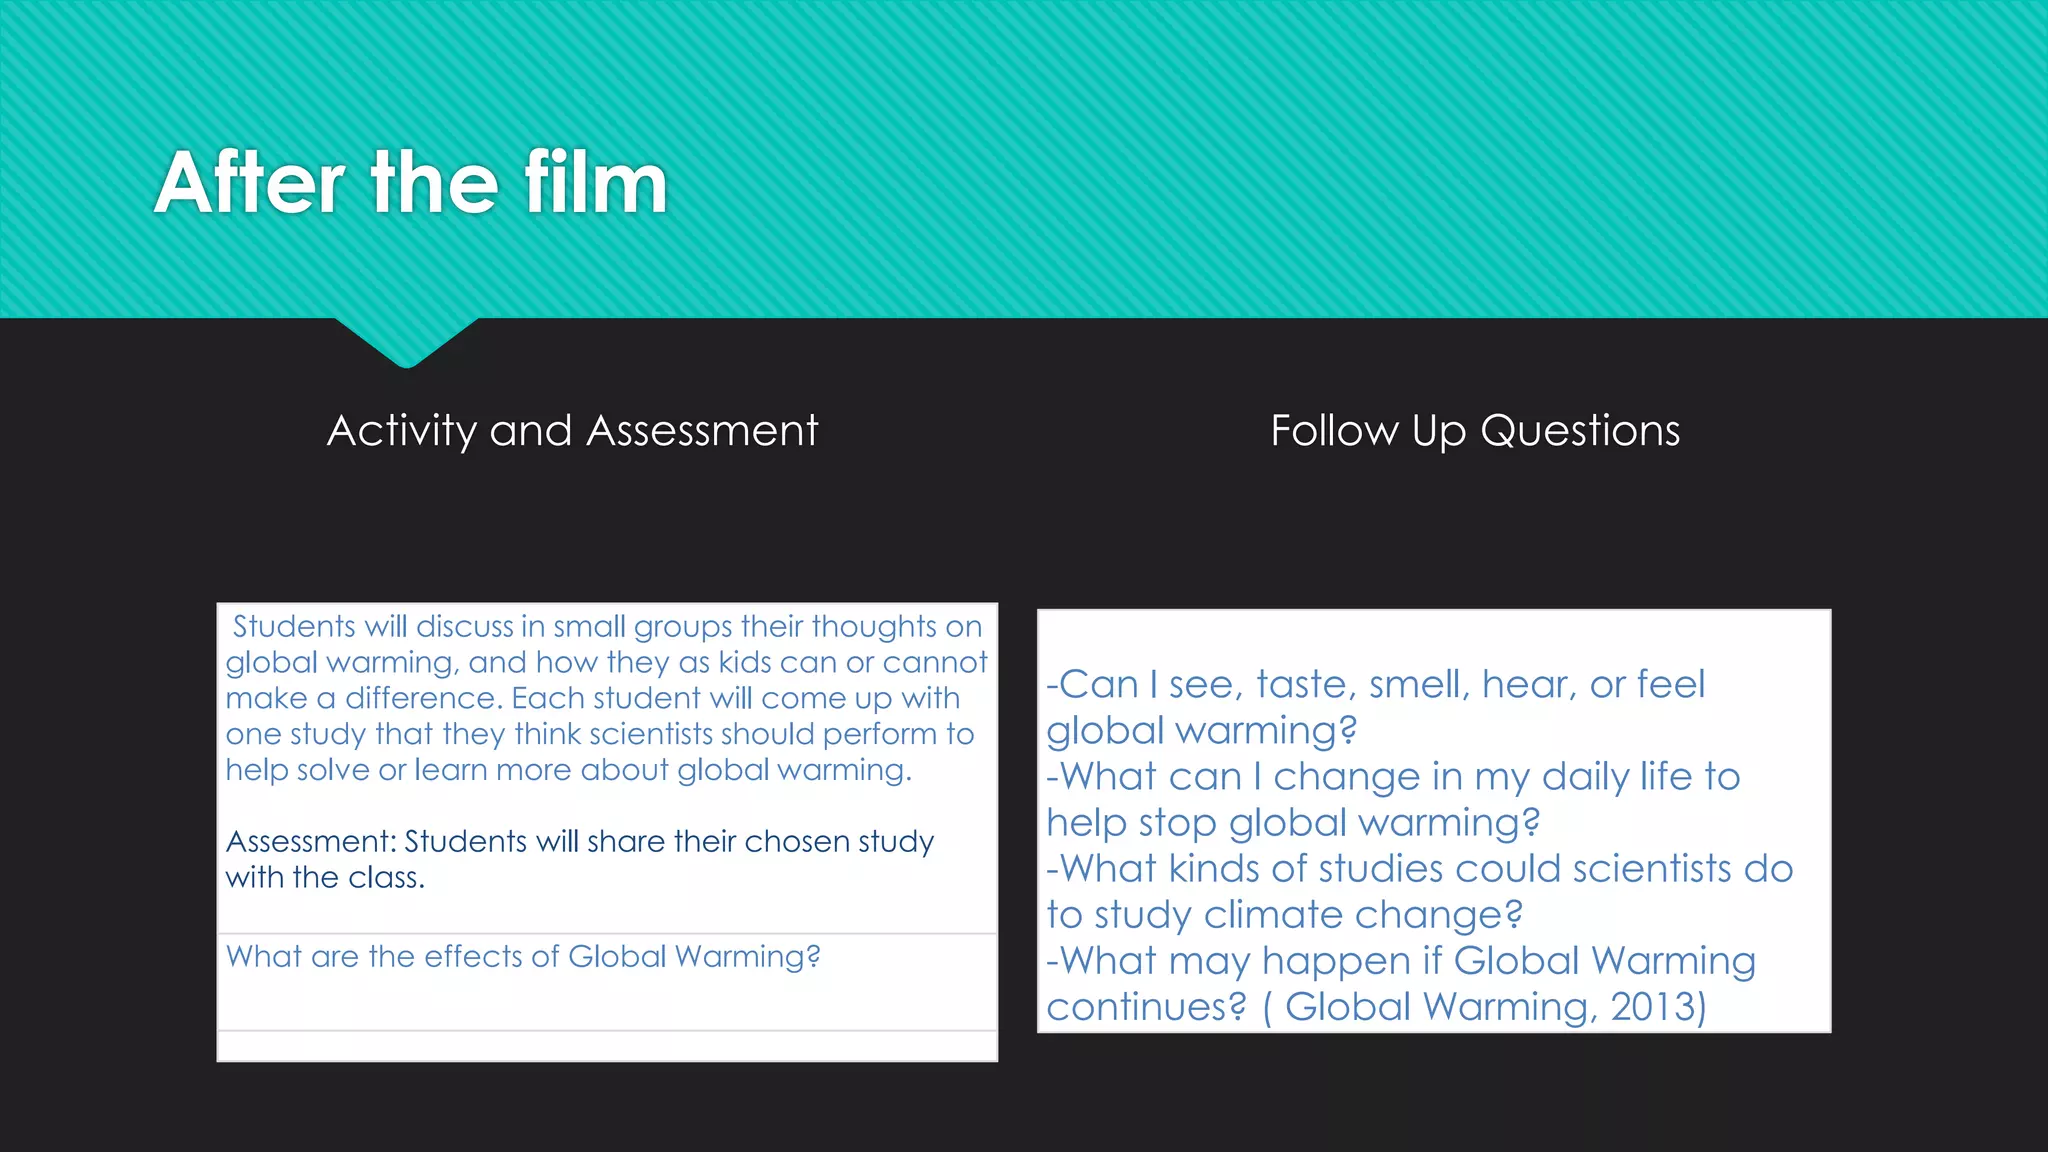Click the line "help solve or learn more"
The image size is (2048, 1152).
(x=568, y=770)
